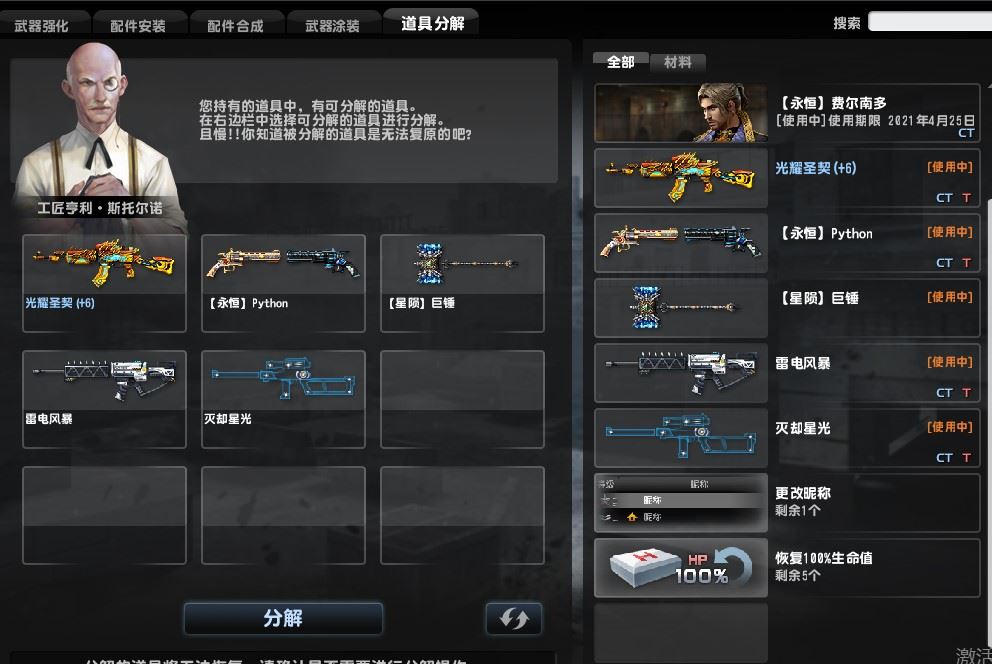This screenshot has height=664, width=992.
Task: Click the first empty decompose slot
Action: [462, 399]
